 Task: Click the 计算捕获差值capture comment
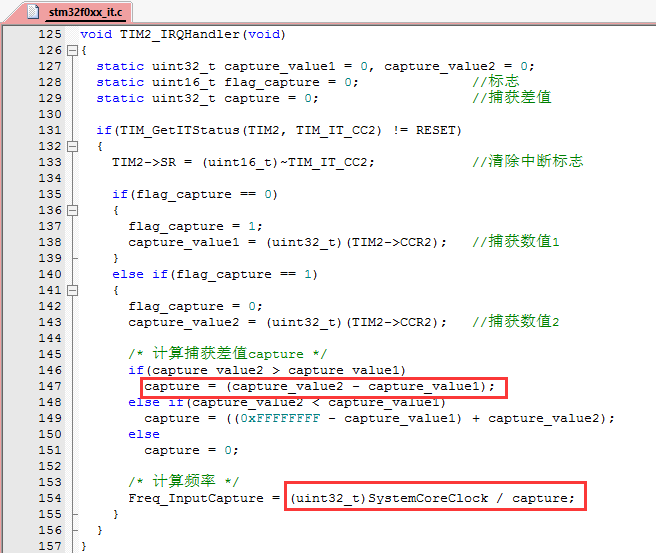pyautogui.click(x=228, y=354)
